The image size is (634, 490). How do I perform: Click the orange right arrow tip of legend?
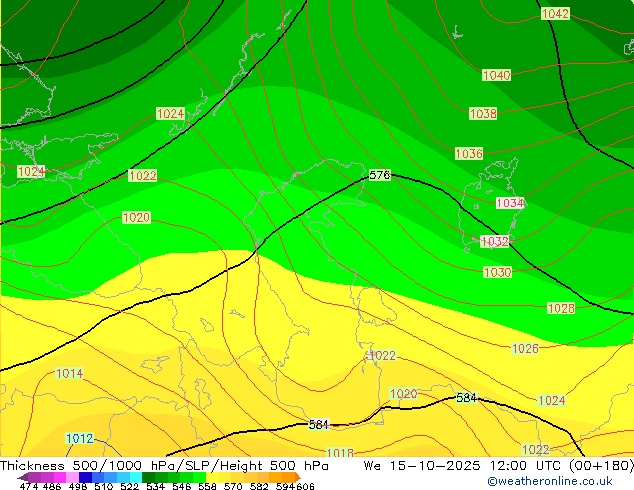298,477
